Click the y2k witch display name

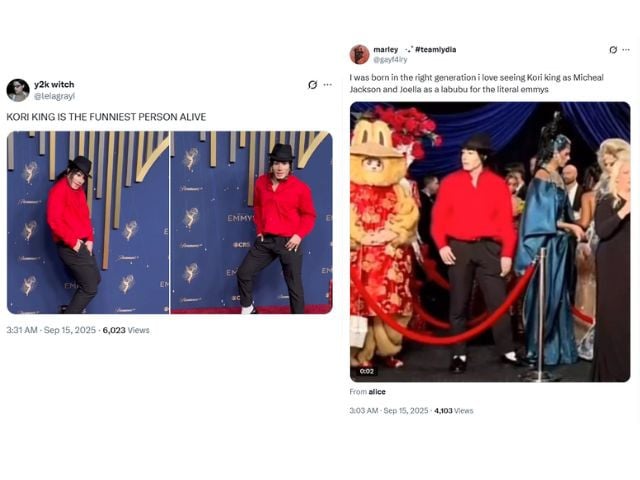54,84
